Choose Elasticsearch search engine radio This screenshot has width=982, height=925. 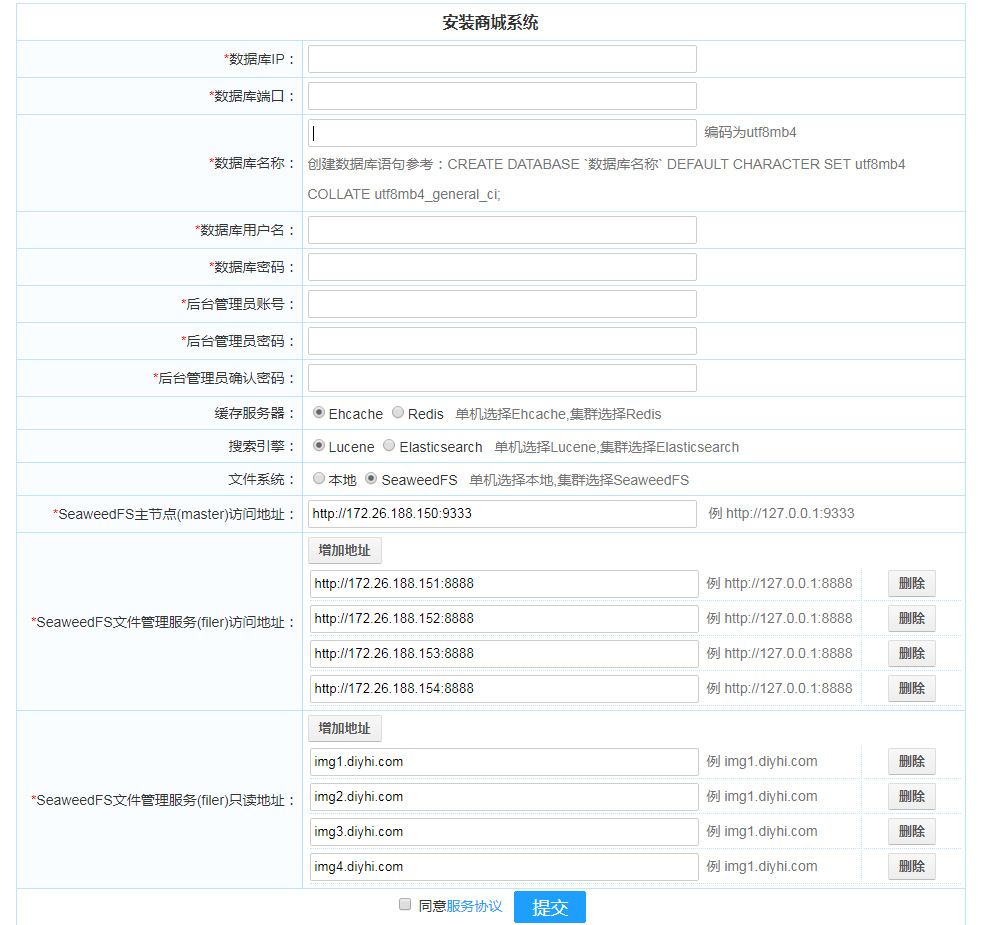point(389,445)
